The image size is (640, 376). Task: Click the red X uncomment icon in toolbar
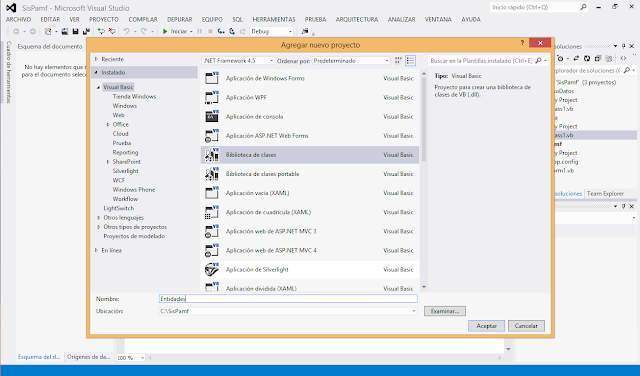click(x=111, y=31)
